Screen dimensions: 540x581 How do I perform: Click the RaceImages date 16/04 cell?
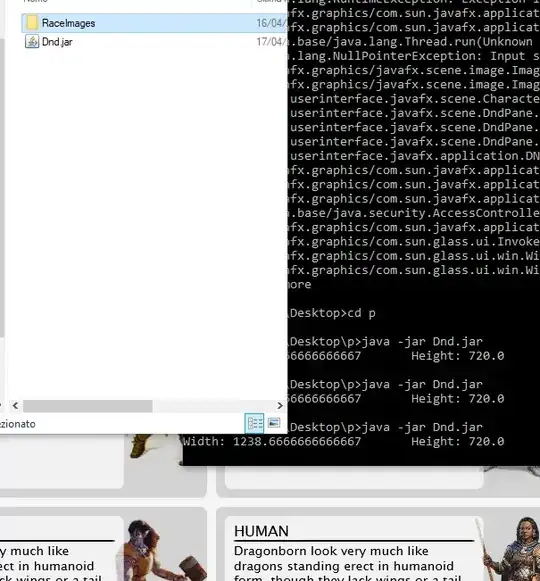[271, 23]
